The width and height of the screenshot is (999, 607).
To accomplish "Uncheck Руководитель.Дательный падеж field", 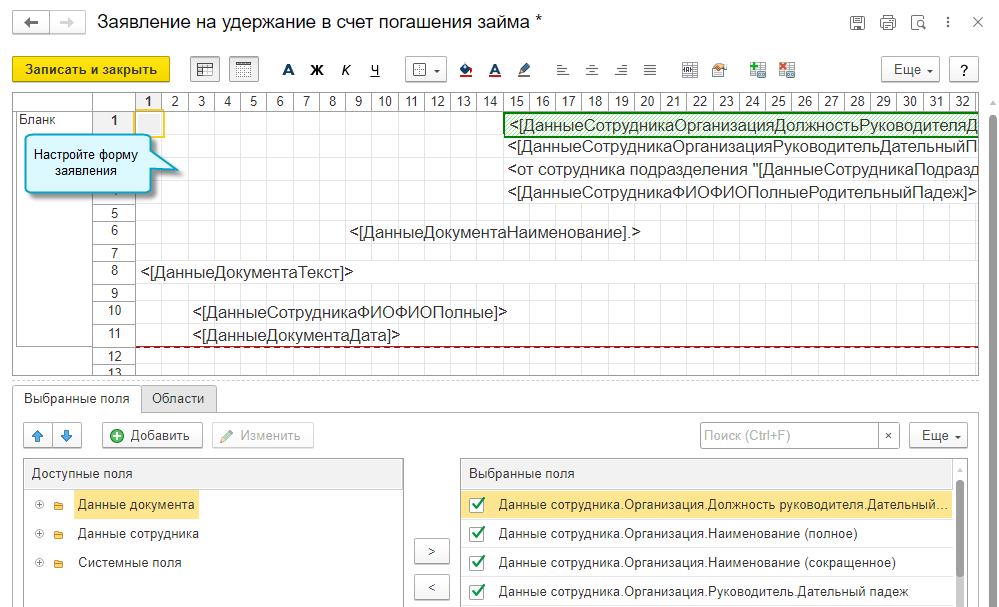I will tap(477, 592).
